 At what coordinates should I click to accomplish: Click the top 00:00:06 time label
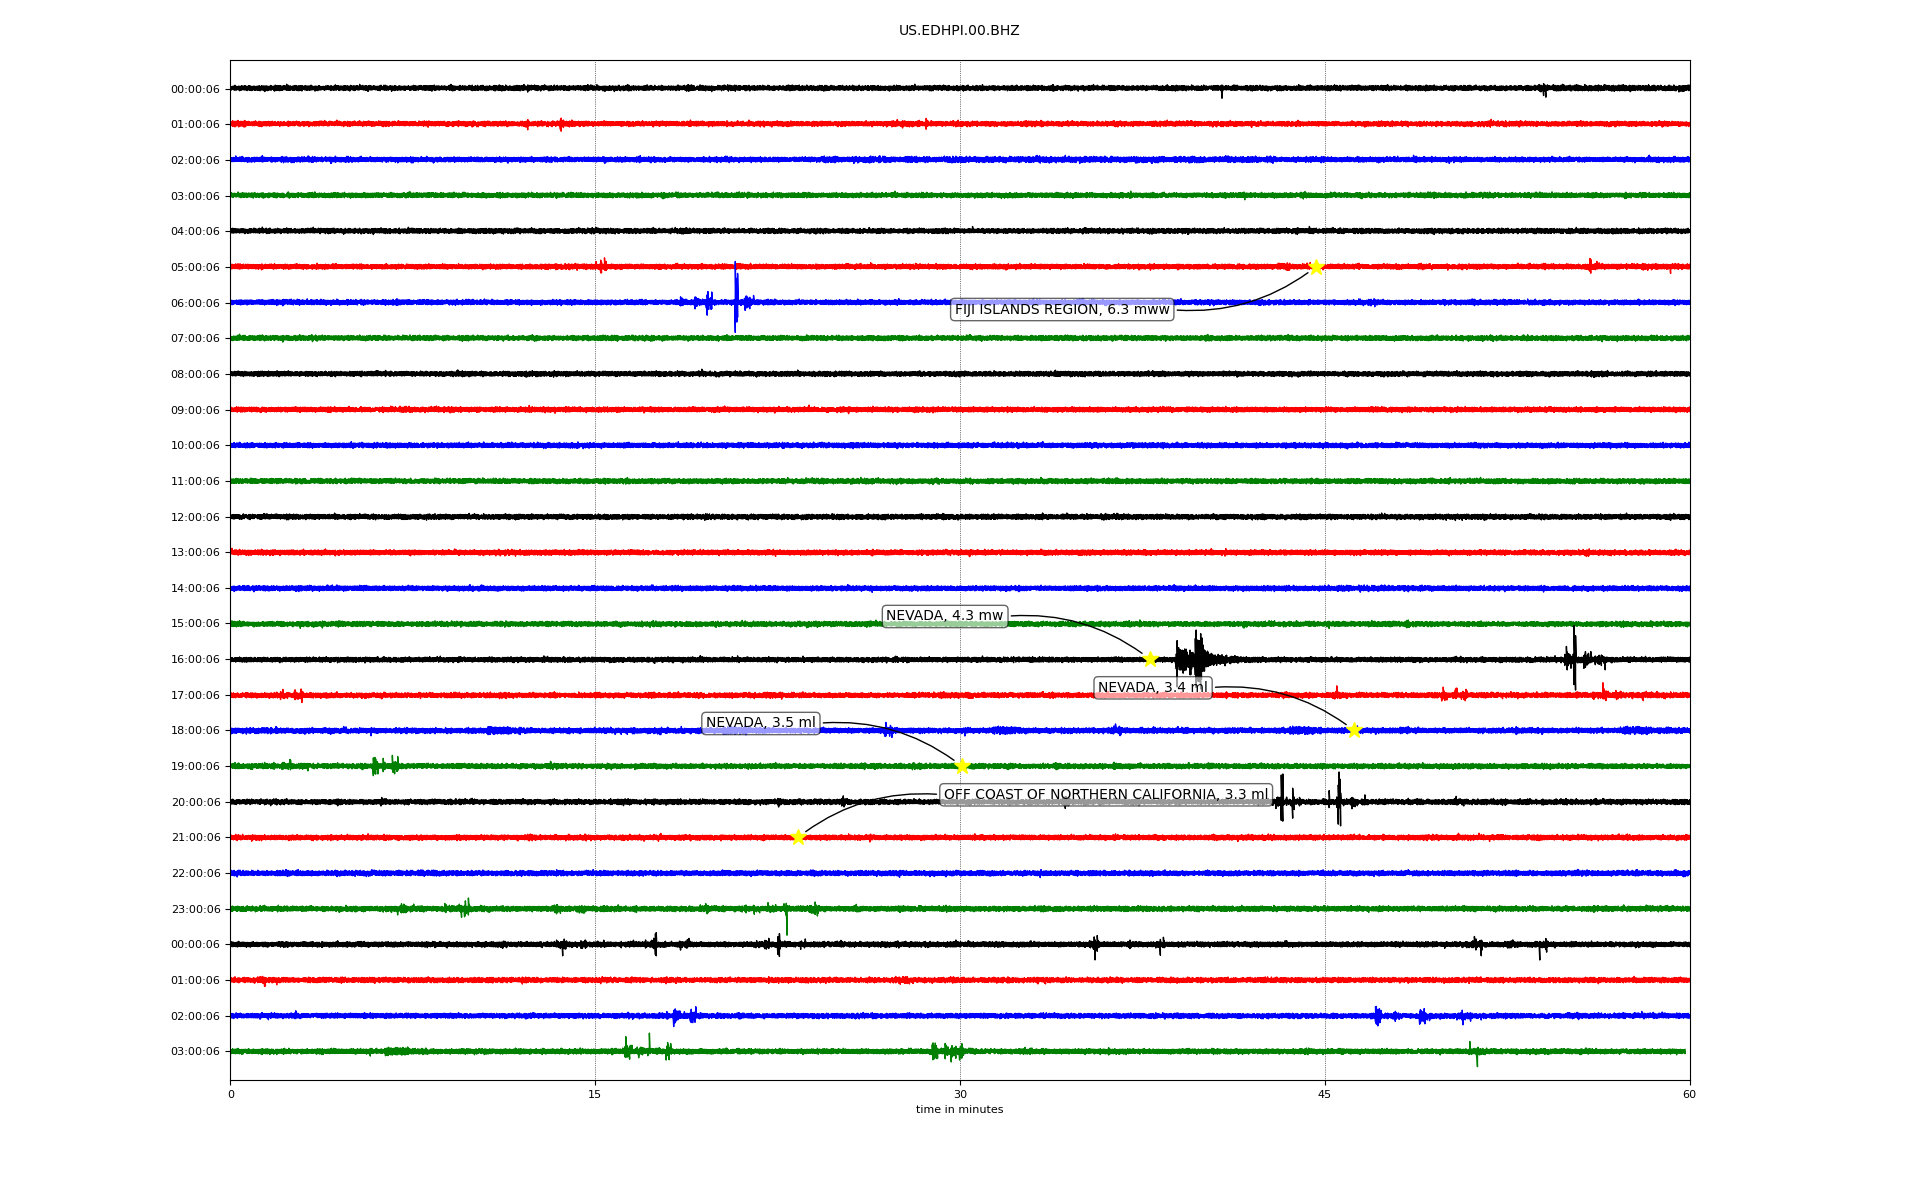tap(195, 89)
